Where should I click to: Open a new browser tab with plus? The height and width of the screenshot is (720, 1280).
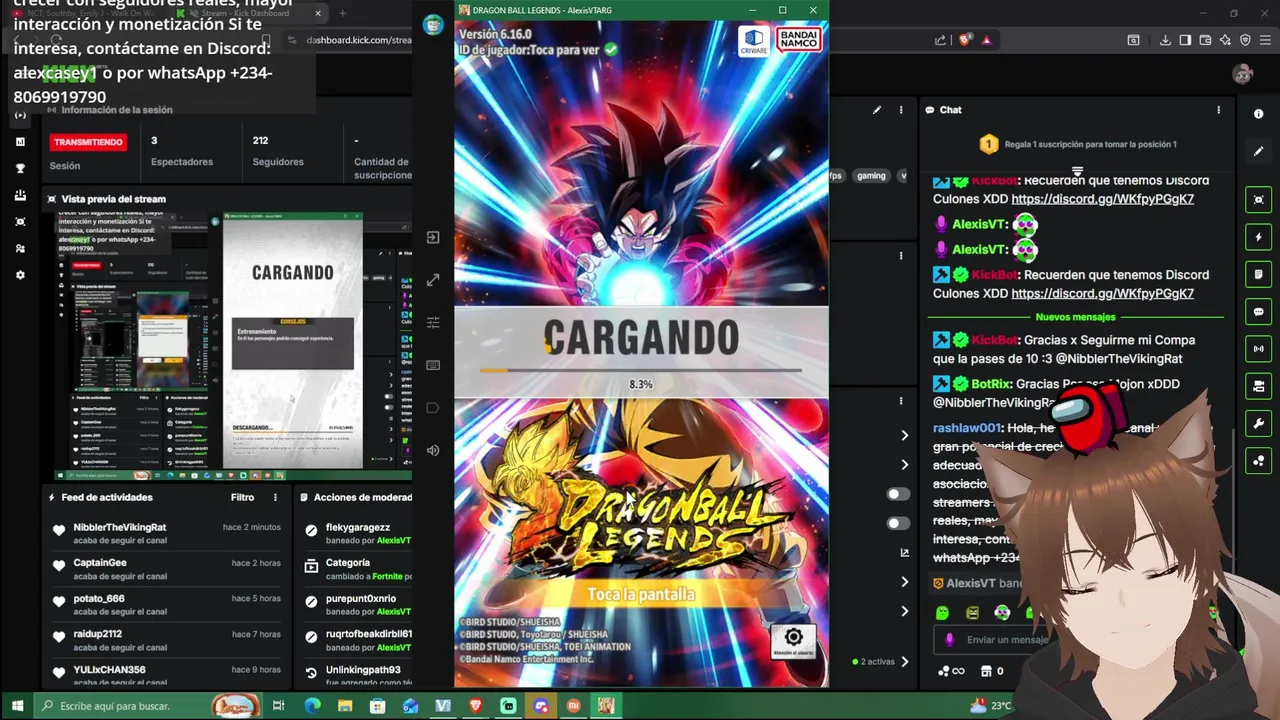pos(342,13)
